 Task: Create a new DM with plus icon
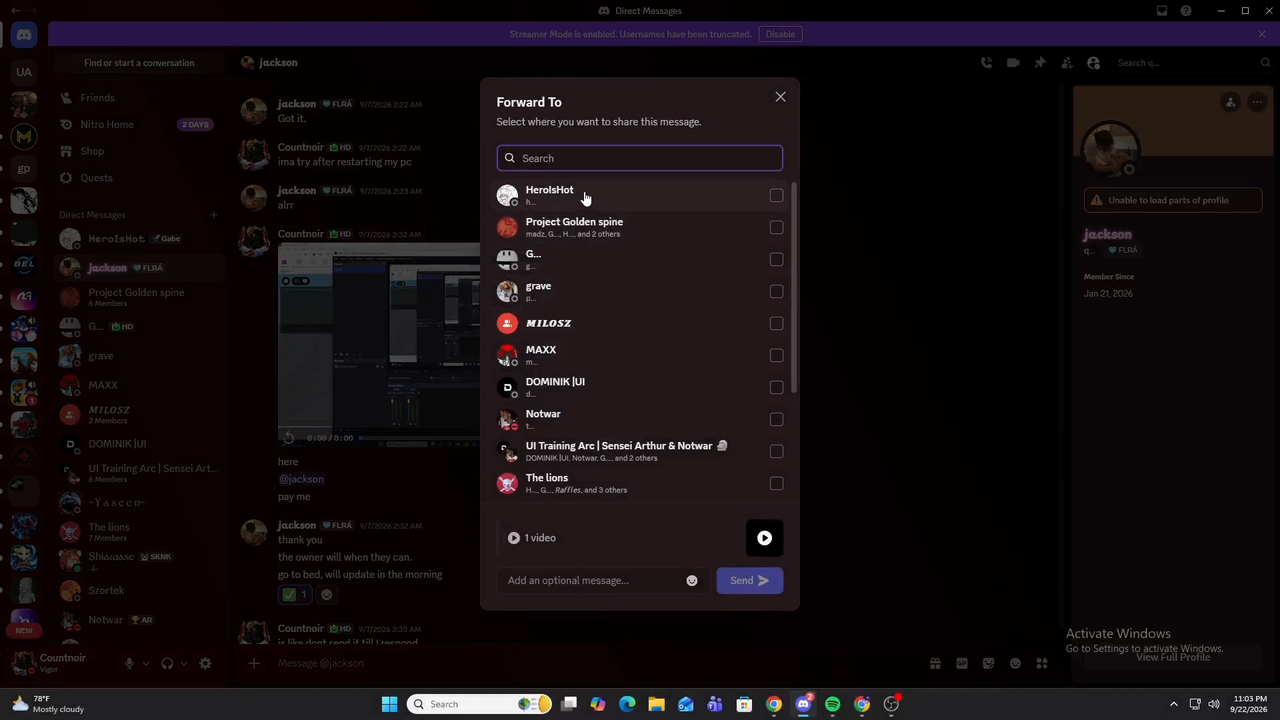213,214
